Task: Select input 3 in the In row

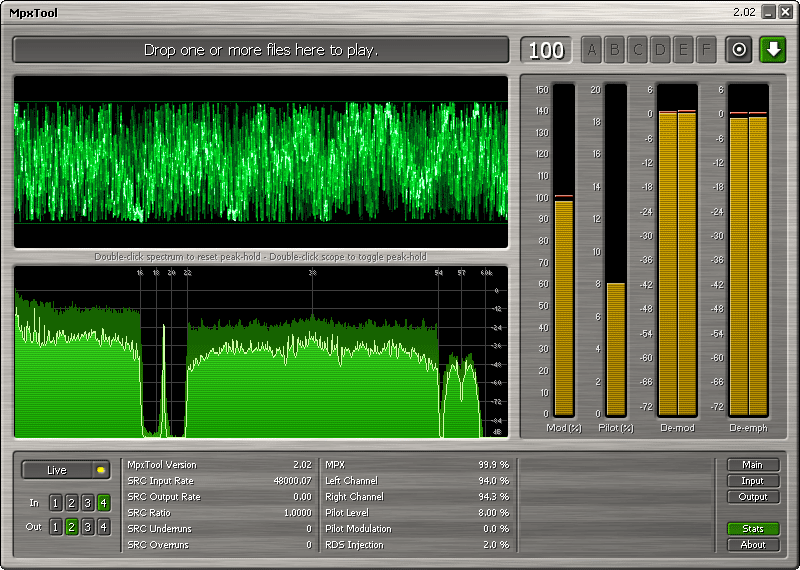Action: coord(88,503)
